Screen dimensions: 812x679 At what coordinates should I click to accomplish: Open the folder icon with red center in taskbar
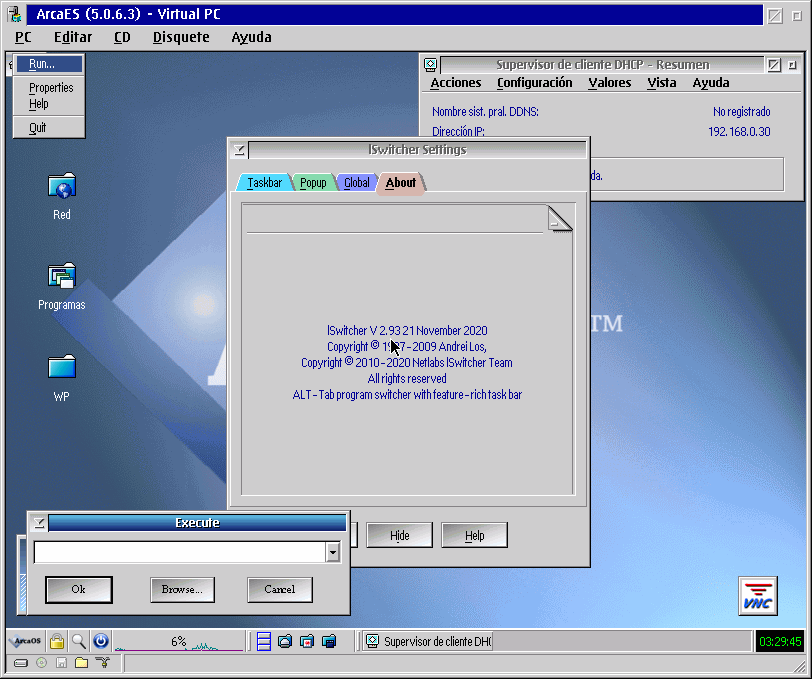click(x=307, y=641)
